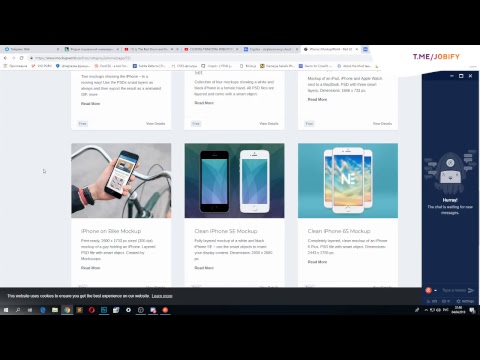Minimize the chat panel window
The image size is (480, 360).
[x=452, y=76]
